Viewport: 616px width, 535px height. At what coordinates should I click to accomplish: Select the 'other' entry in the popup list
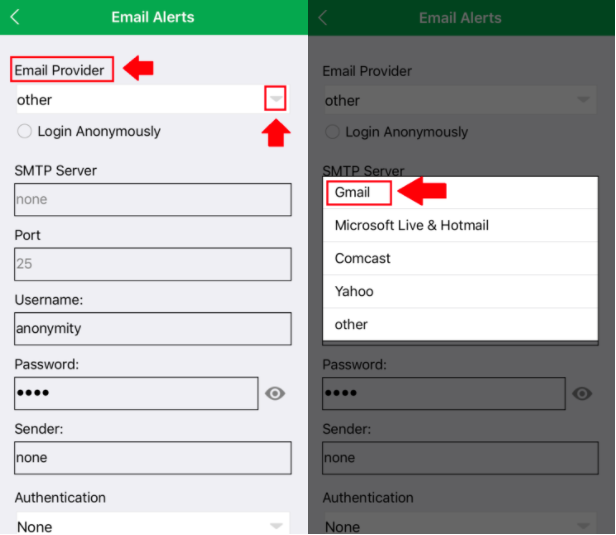[x=351, y=324]
